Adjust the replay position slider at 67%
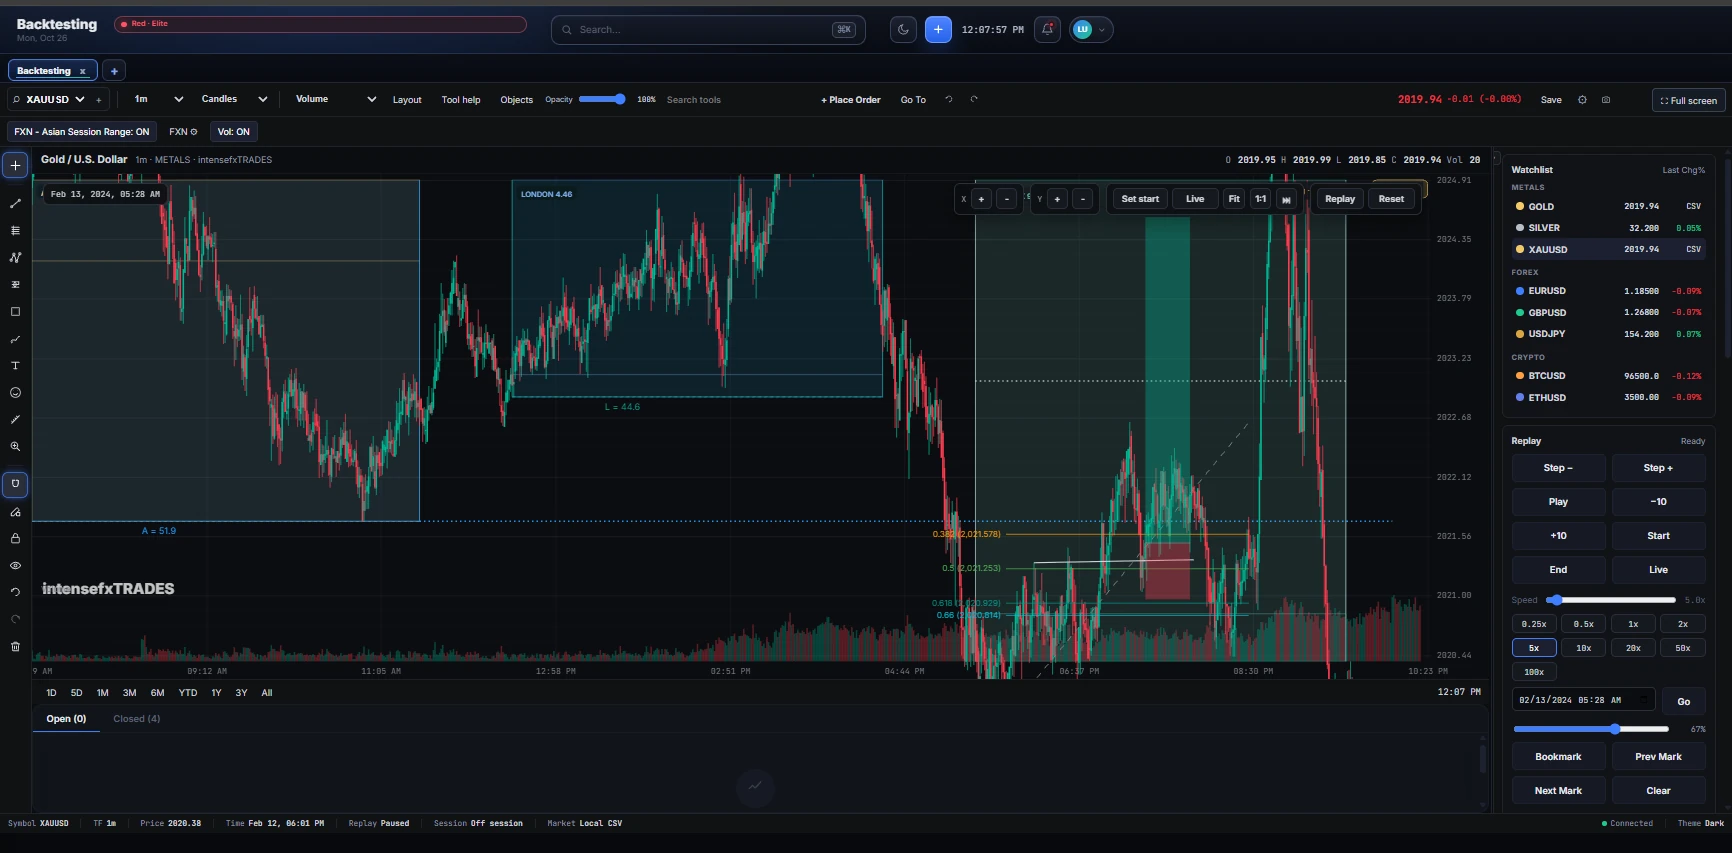 1591,729
